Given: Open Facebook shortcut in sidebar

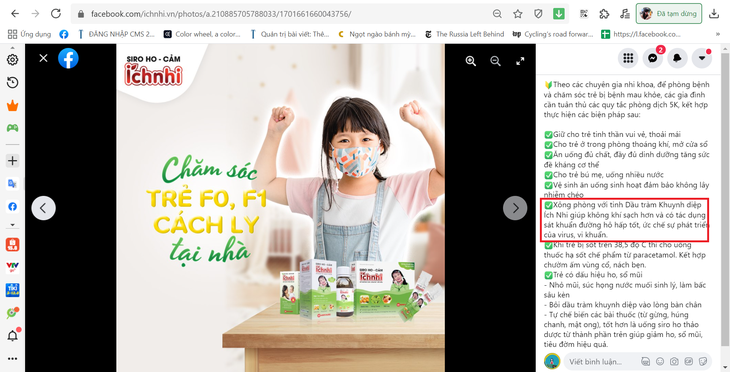Looking at the screenshot, I should click(13, 206).
